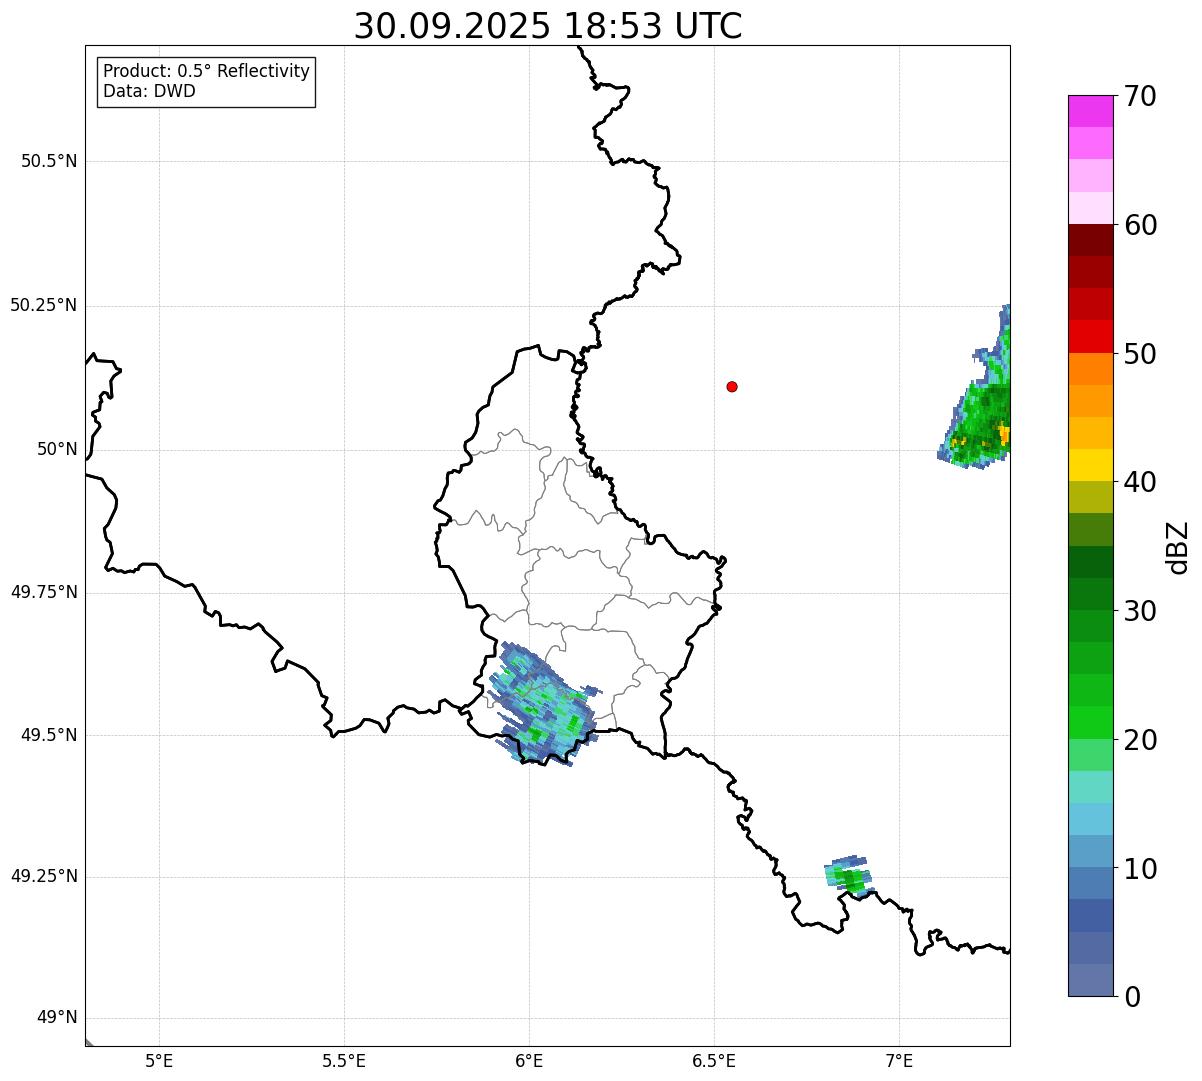Click the magenta top colorbar segment
The height and width of the screenshot is (1081, 1202).
coord(1090,111)
